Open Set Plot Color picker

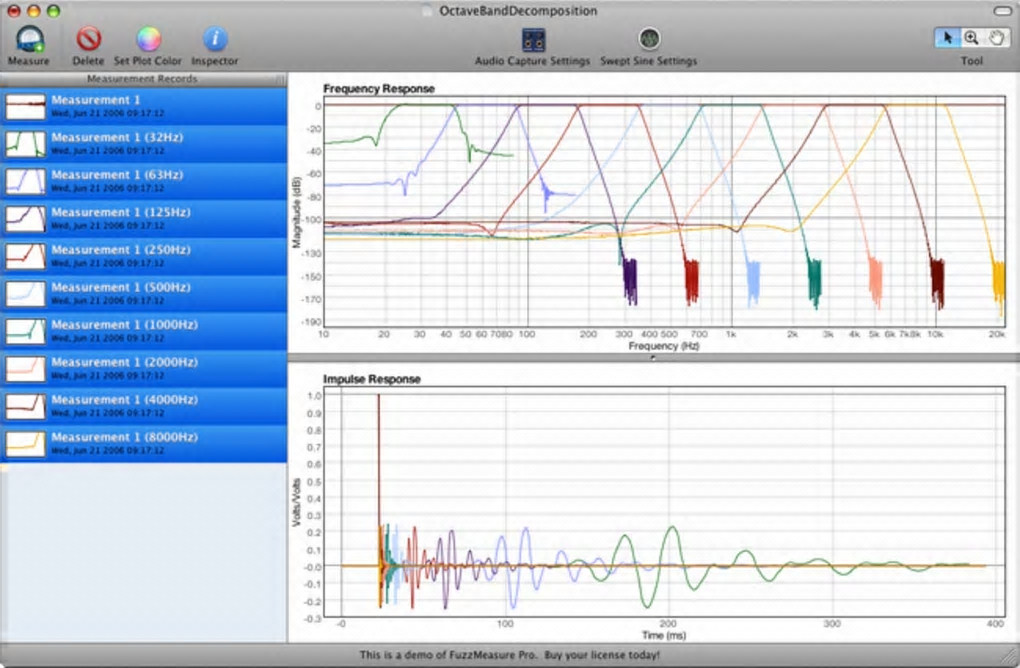pyautogui.click(x=148, y=40)
